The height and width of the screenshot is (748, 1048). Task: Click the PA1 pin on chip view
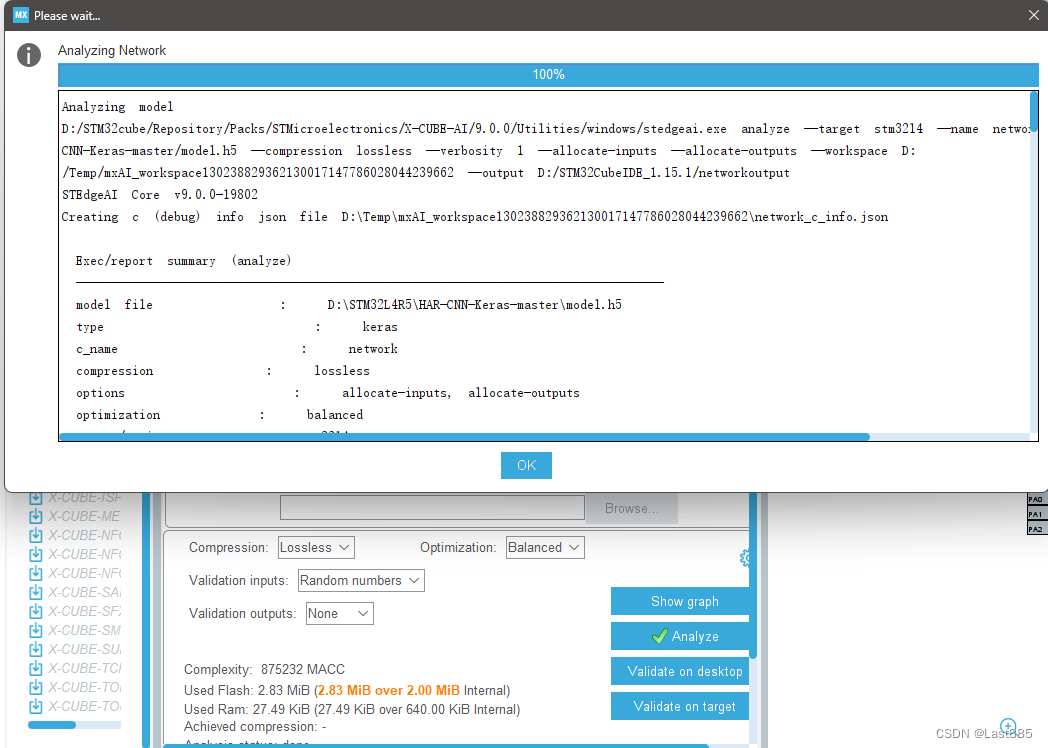pyautogui.click(x=1035, y=514)
